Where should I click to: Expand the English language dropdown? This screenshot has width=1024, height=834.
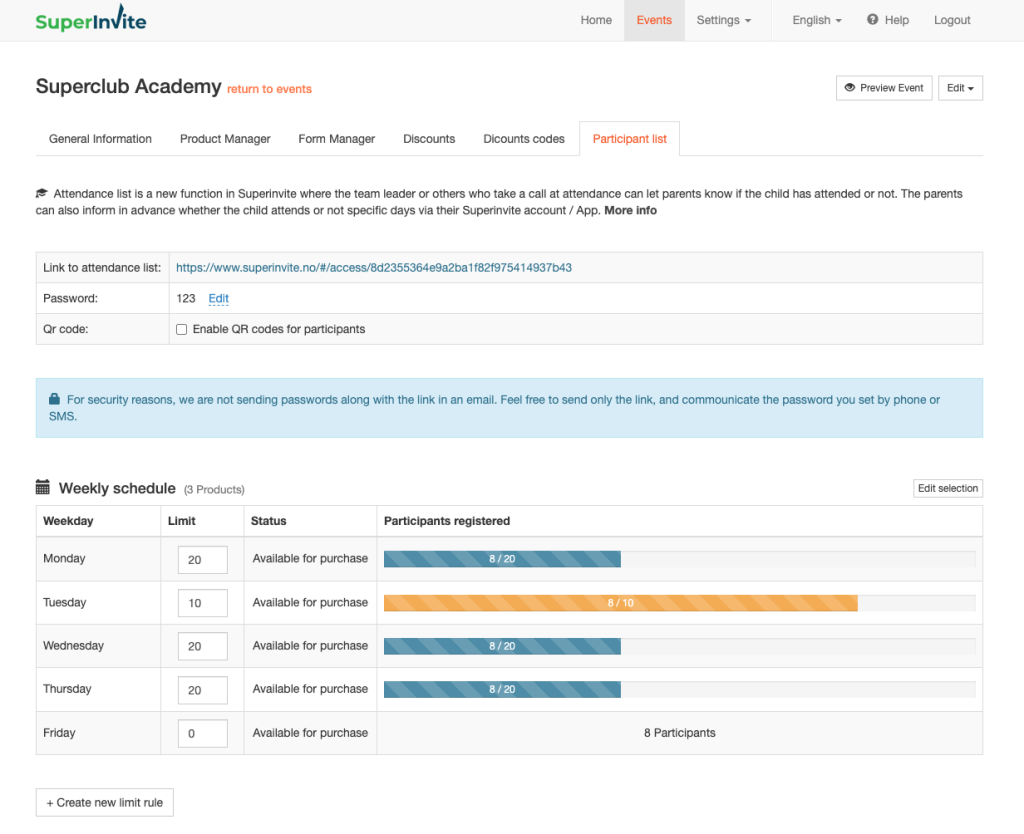pos(816,20)
